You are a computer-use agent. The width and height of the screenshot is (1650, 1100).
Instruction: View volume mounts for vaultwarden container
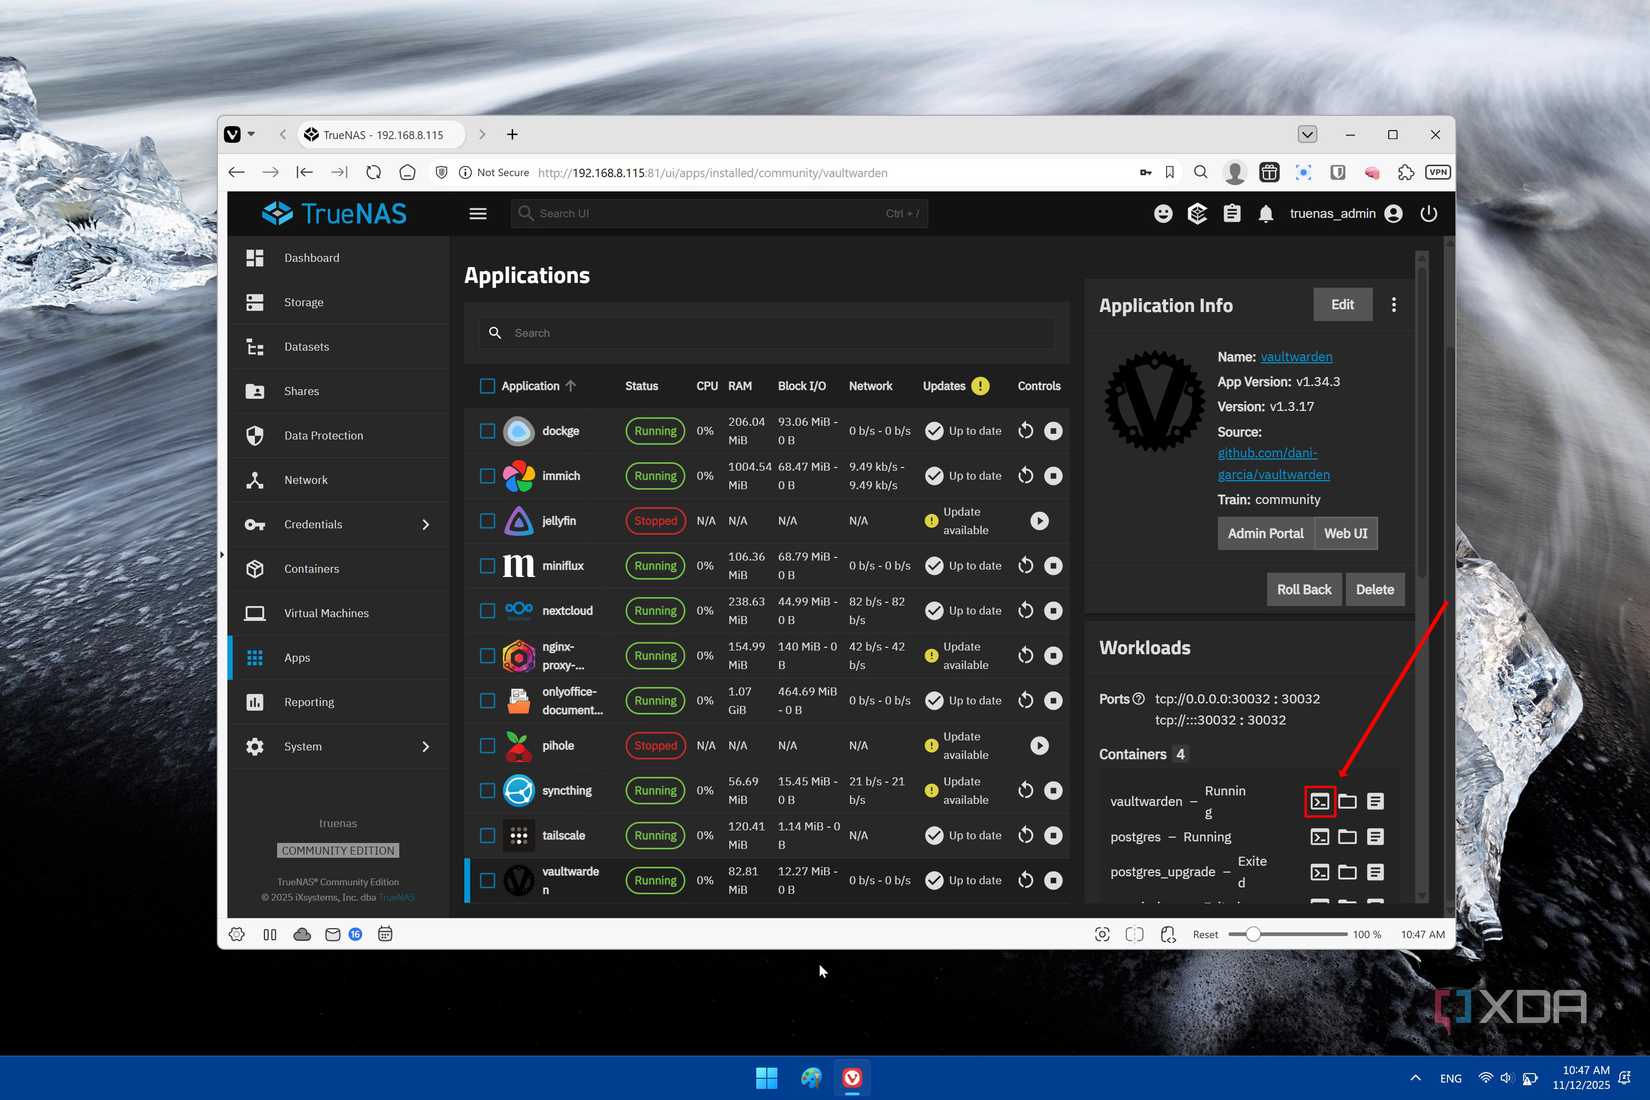pyautogui.click(x=1348, y=801)
